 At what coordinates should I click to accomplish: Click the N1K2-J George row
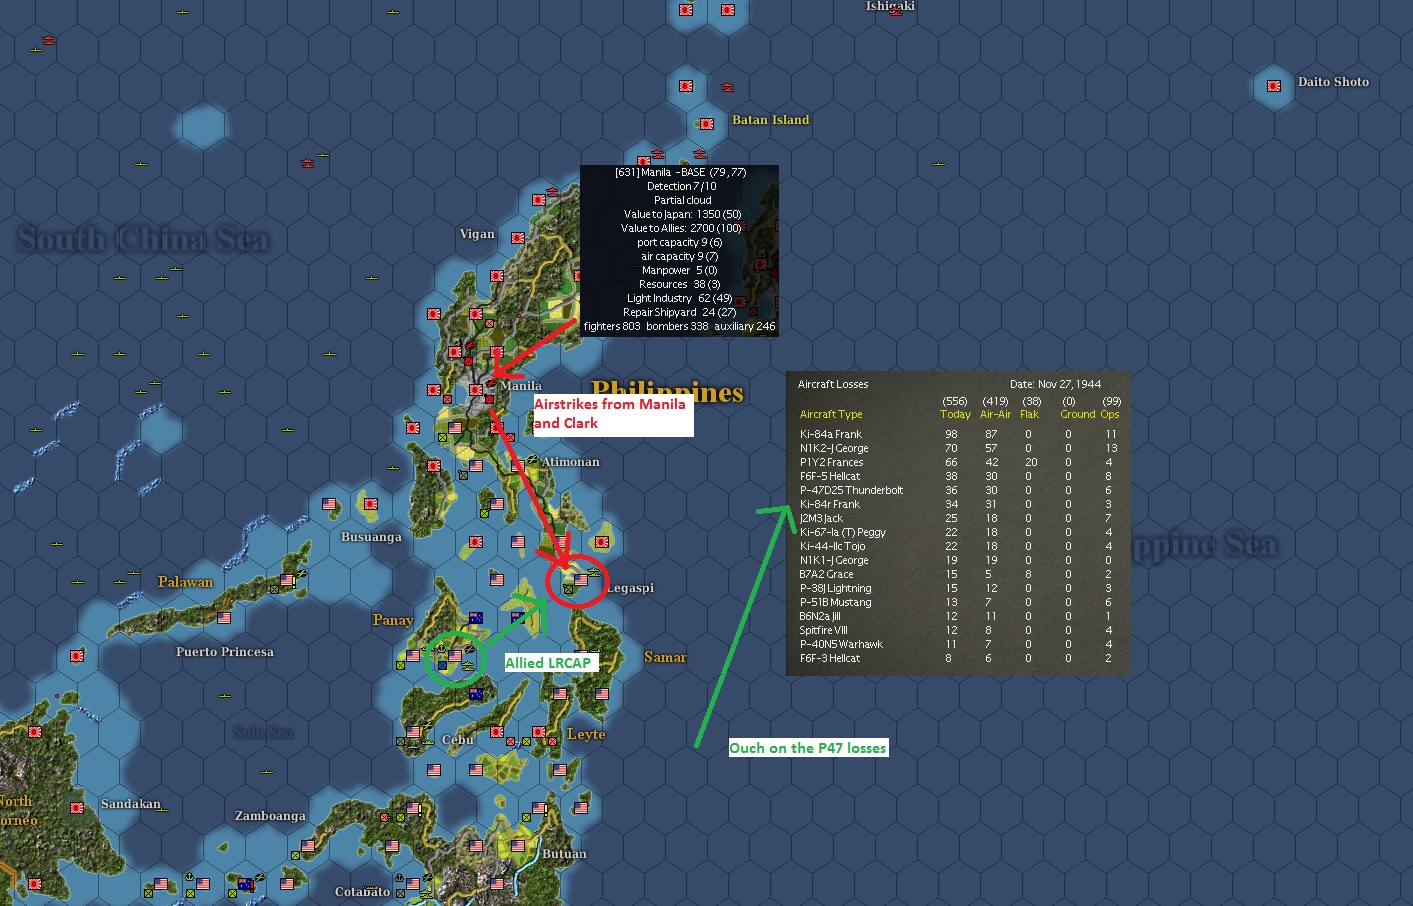click(x=958, y=448)
